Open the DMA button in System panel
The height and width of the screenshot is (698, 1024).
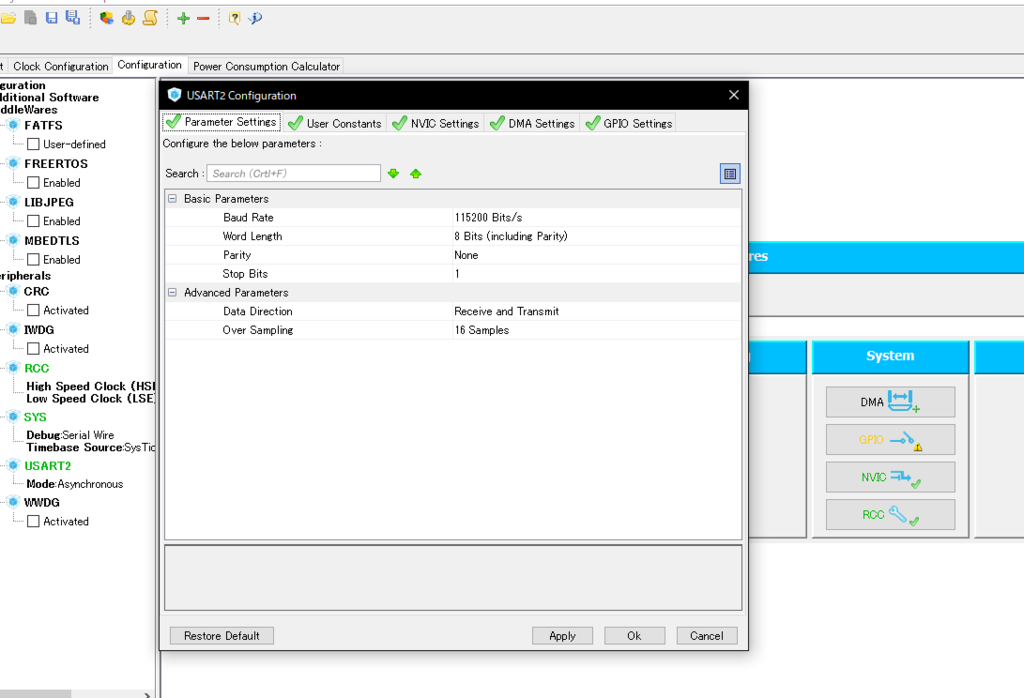[x=890, y=402]
